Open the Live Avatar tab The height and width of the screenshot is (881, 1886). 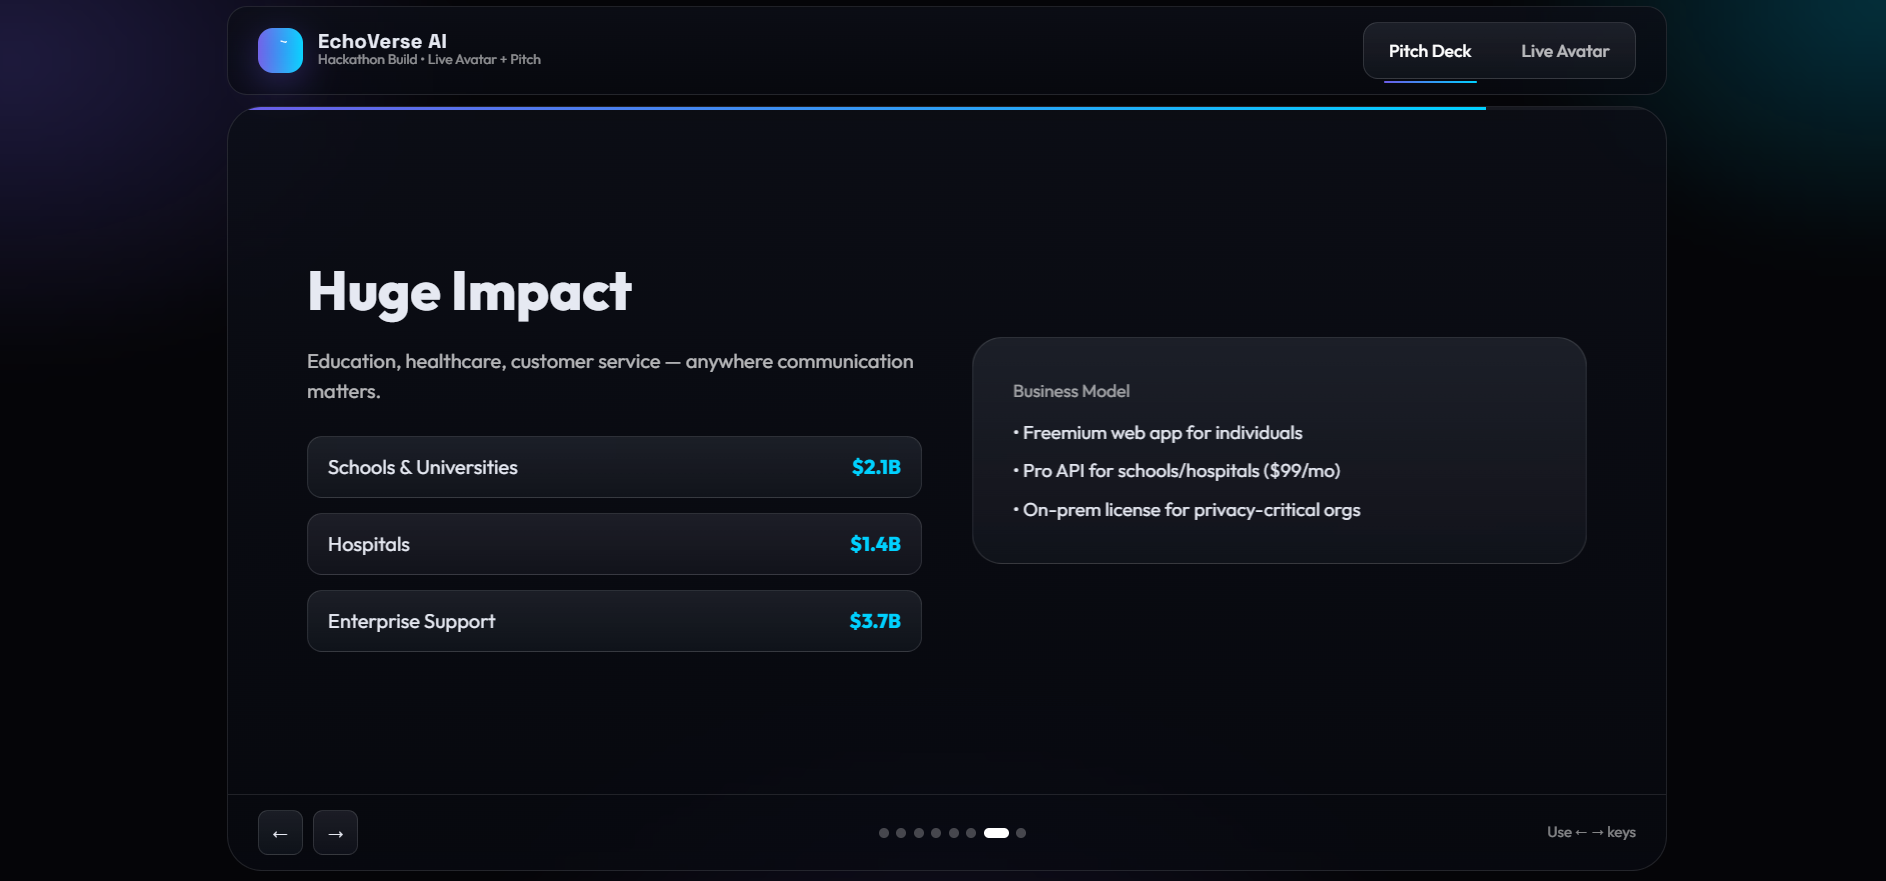[x=1565, y=51]
